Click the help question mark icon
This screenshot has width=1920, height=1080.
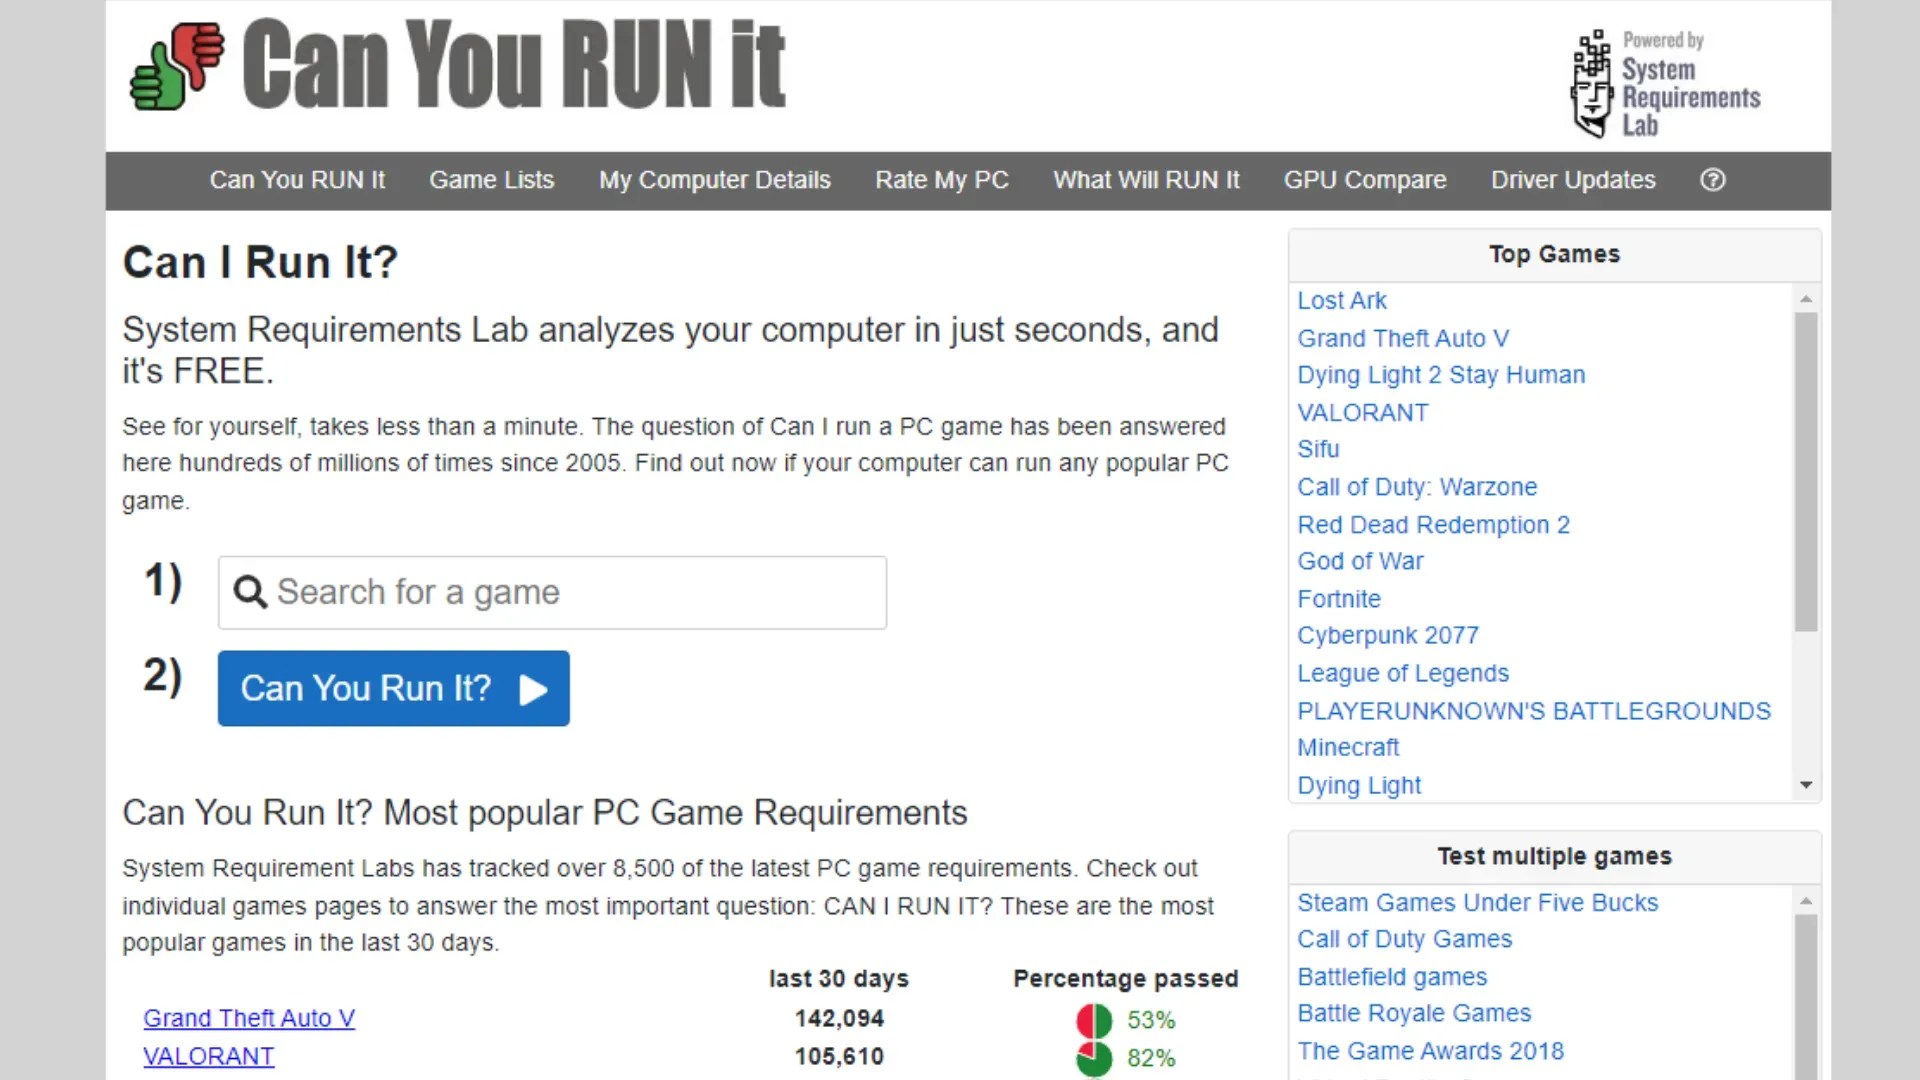coord(1712,179)
